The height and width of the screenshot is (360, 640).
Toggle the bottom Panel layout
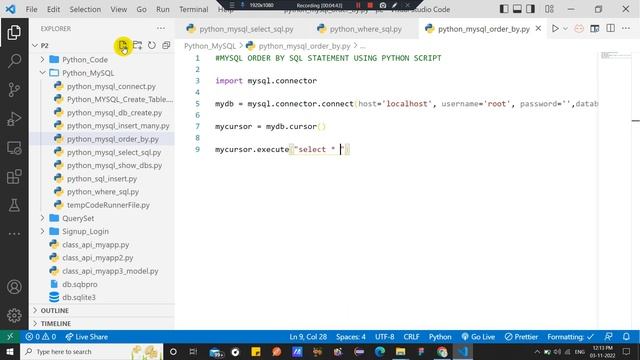[517, 9]
